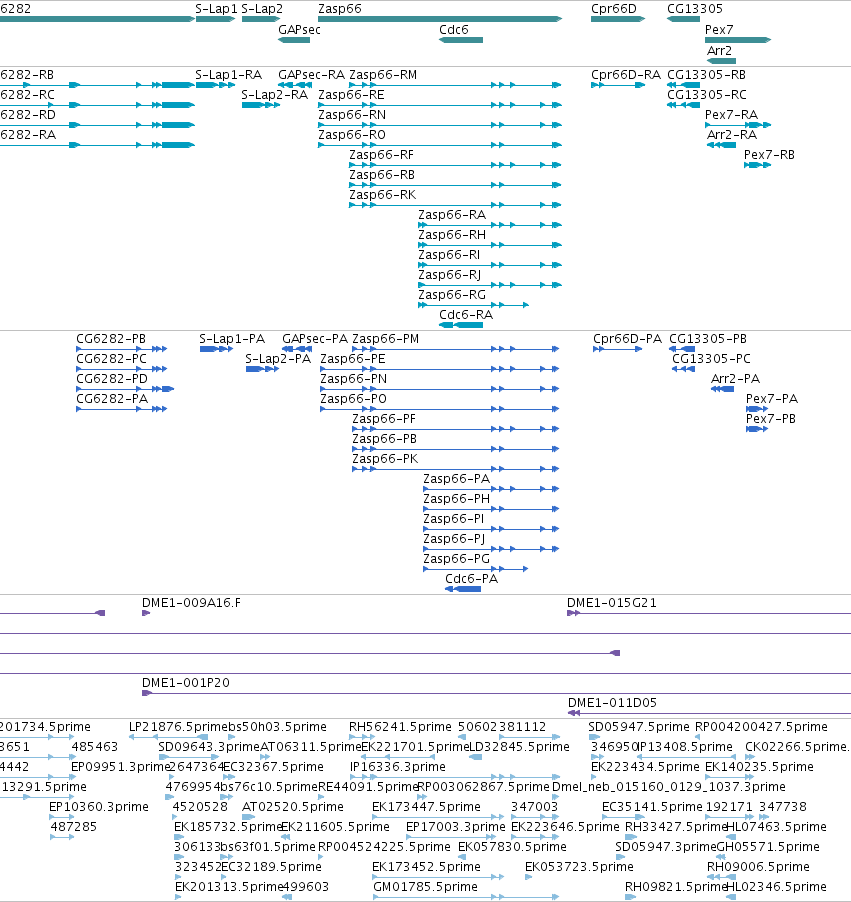The width and height of the screenshot is (851, 902).
Task: Select protein CG6282-PD
Action: (125, 389)
